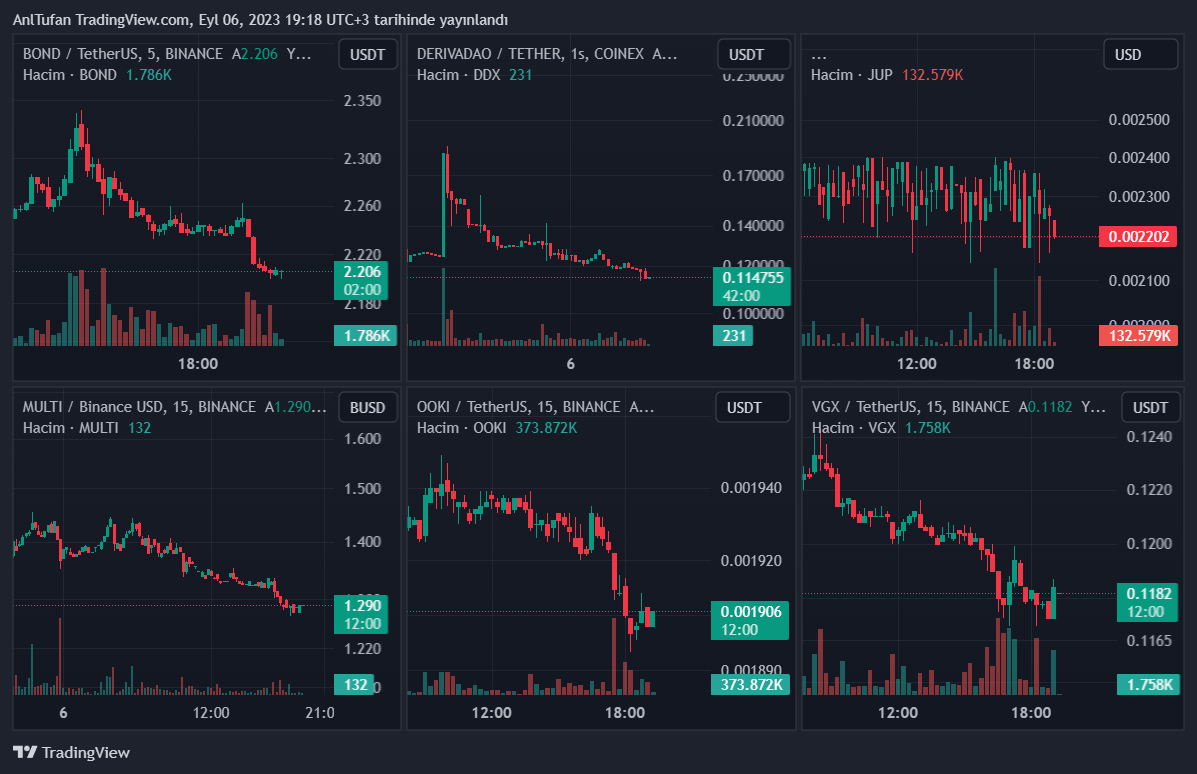Click the 373.872K volume label on OOKI chart
Viewport: 1197px width, 774px height.
pos(749,684)
